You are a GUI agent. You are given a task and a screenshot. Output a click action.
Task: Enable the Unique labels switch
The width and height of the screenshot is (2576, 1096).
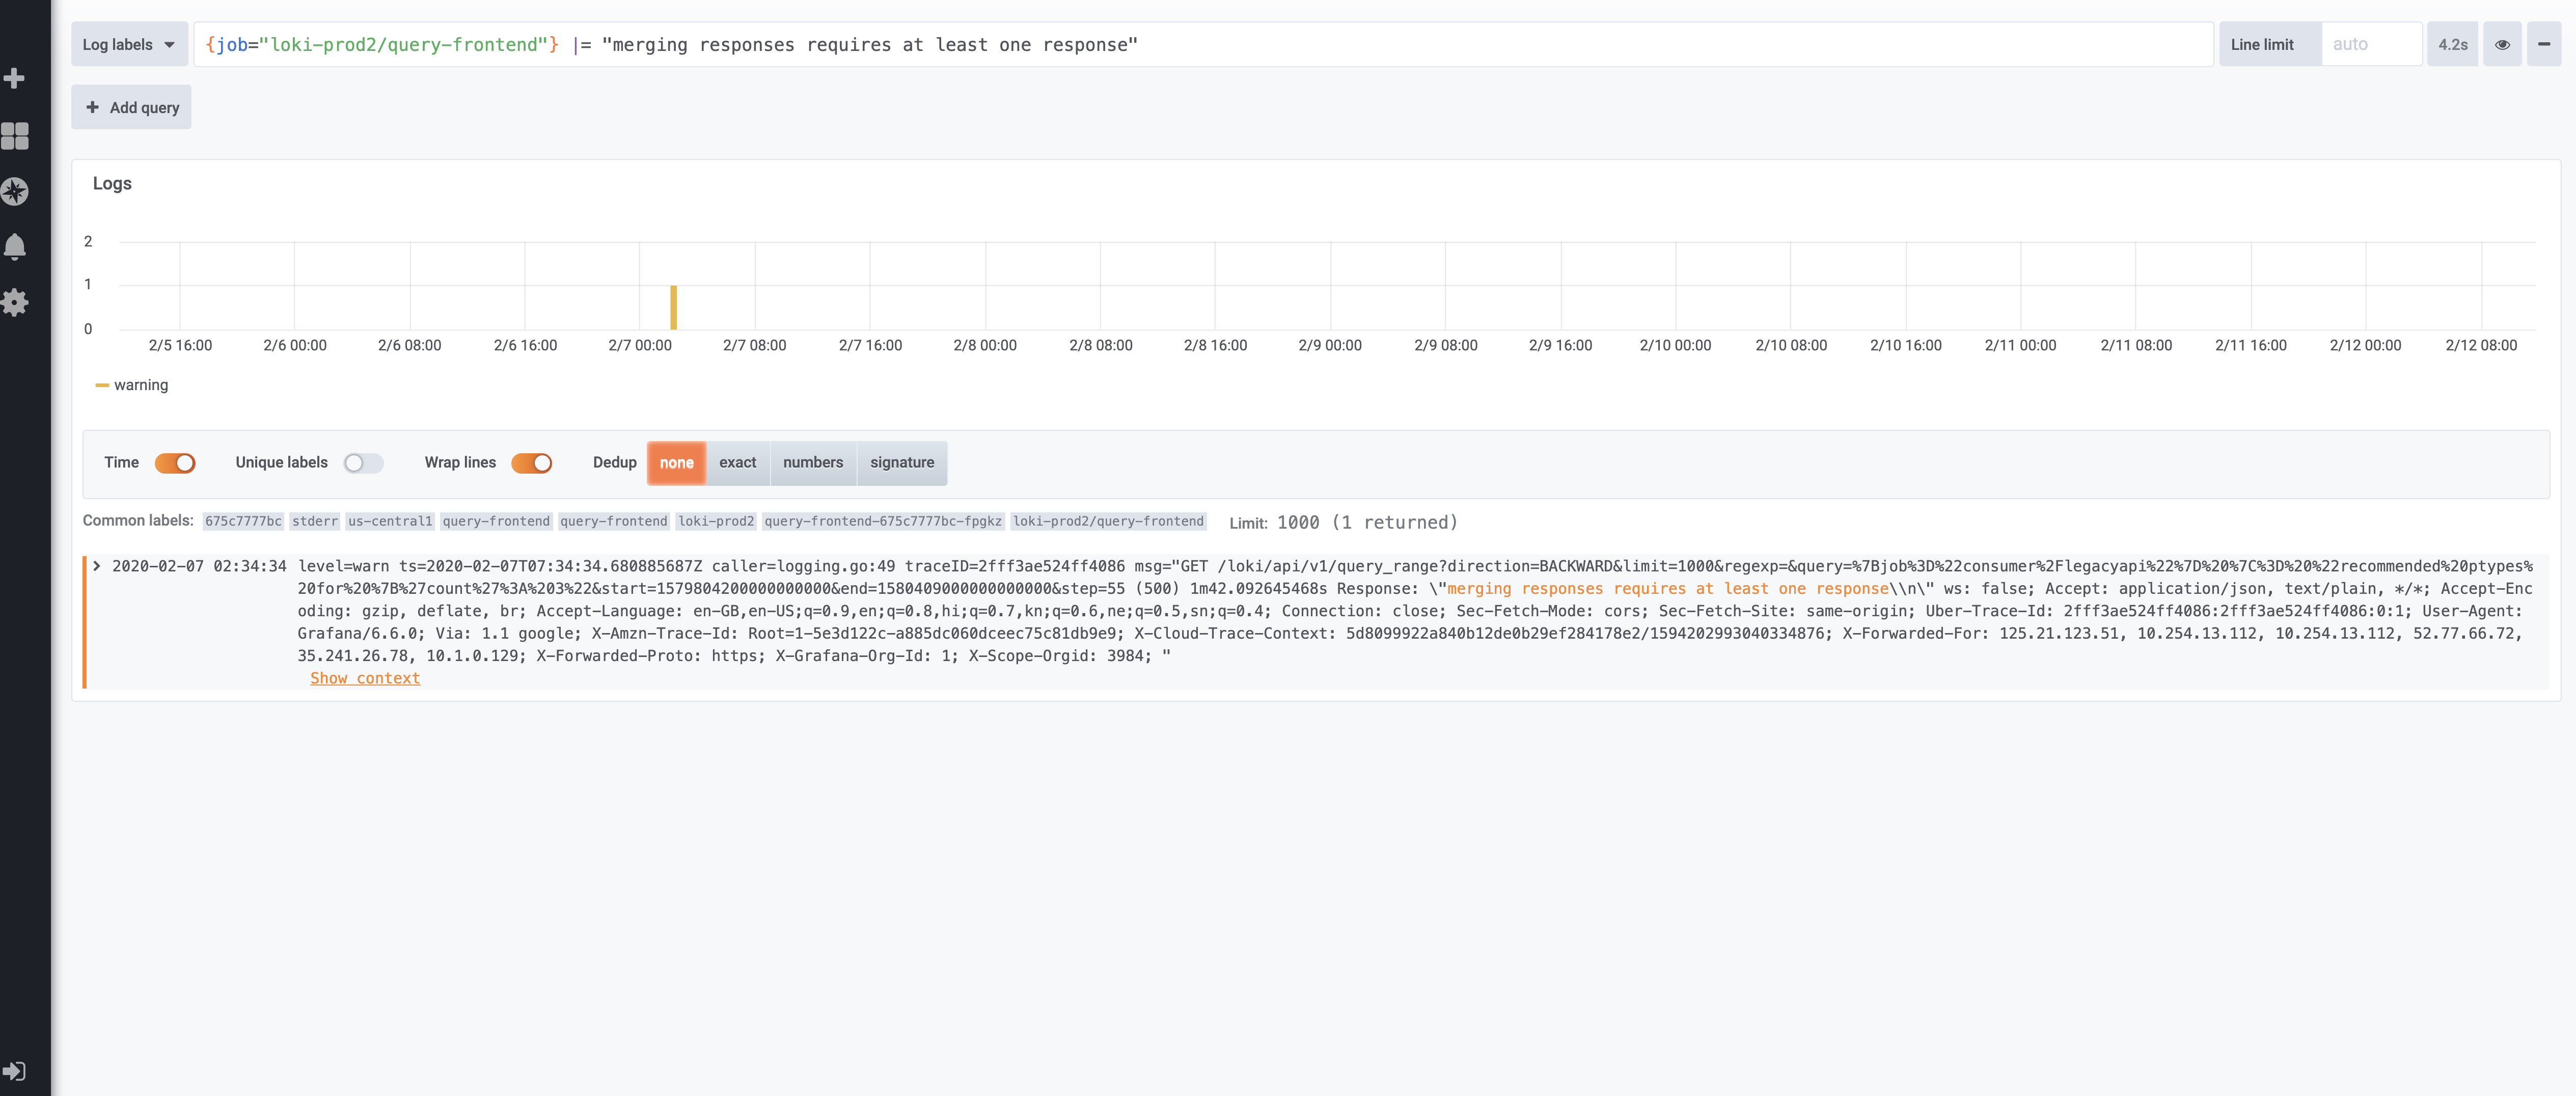click(x=364, y=463)
